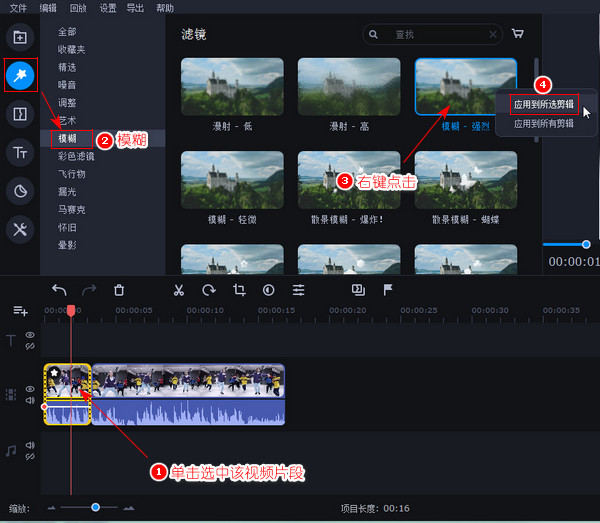Add a marker with the flag icon
The width and height of the screenshot is (600, 523).
point(388,290)
